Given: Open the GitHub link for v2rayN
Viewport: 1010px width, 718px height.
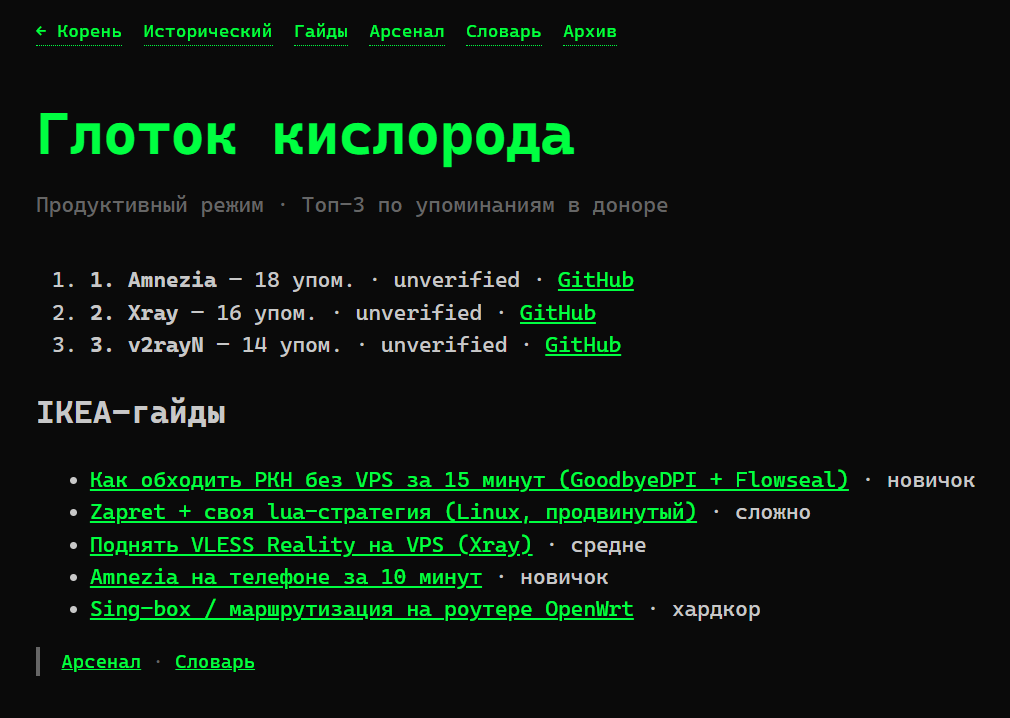Looking at the screenshot, I should pyautogui.click(x=583, y=345).
